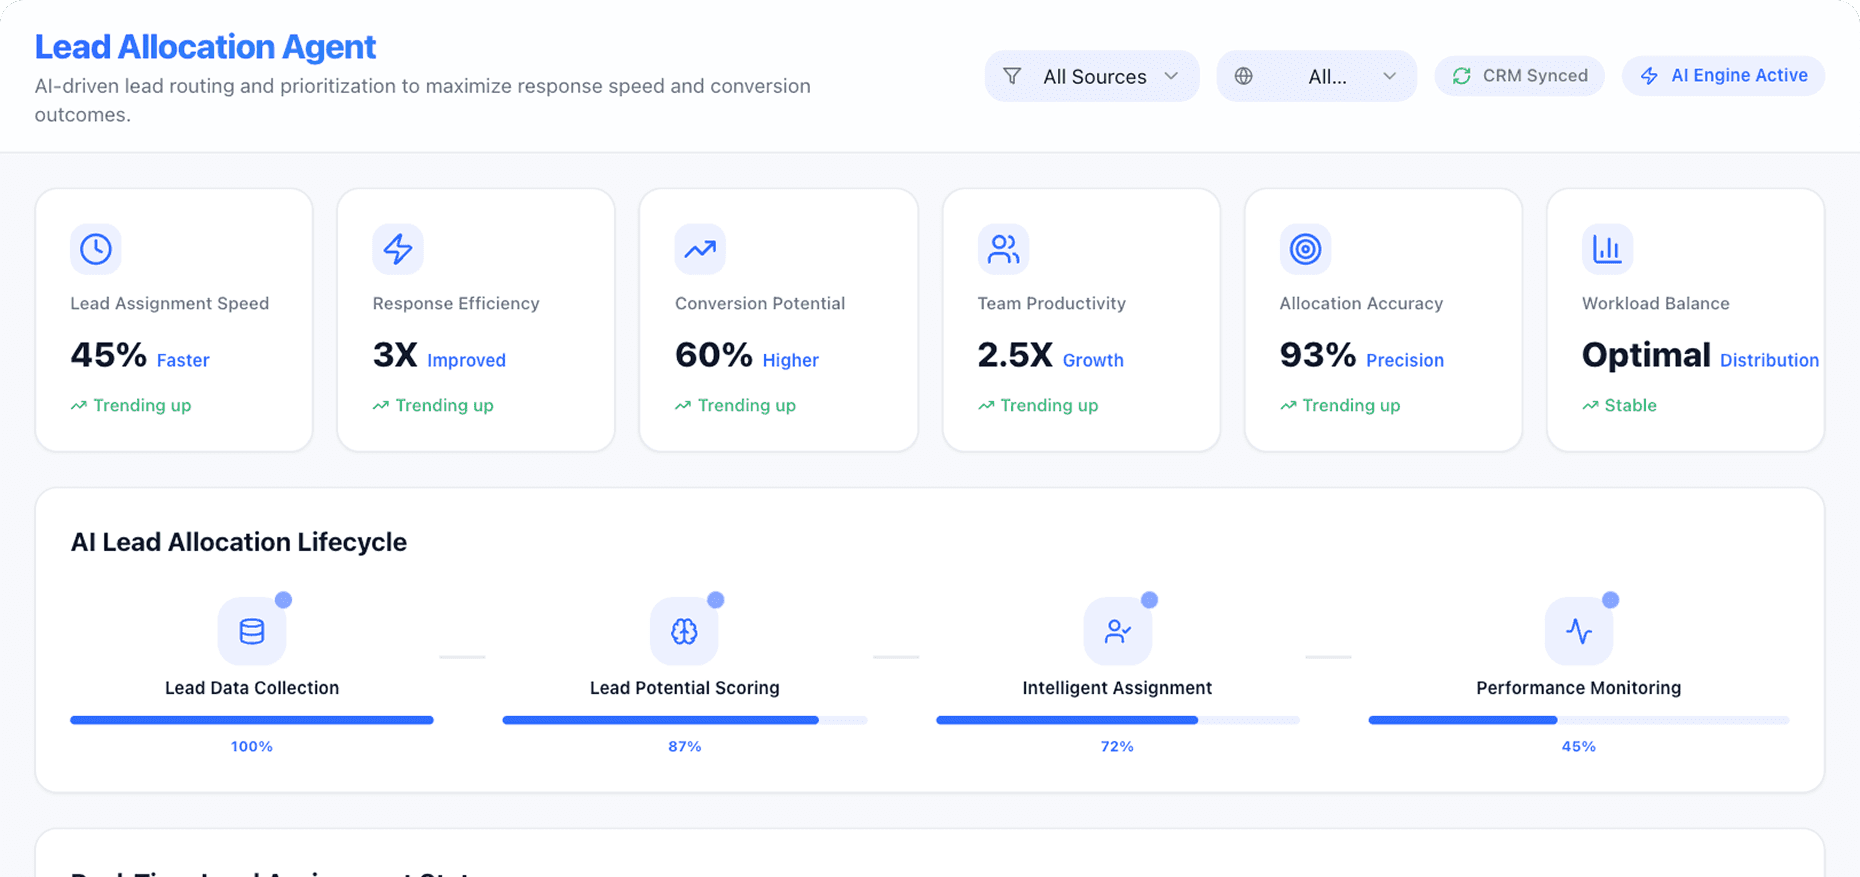
Task: Click the target icon on Allocation Accuracy card
Action: tap(1305, 249)
